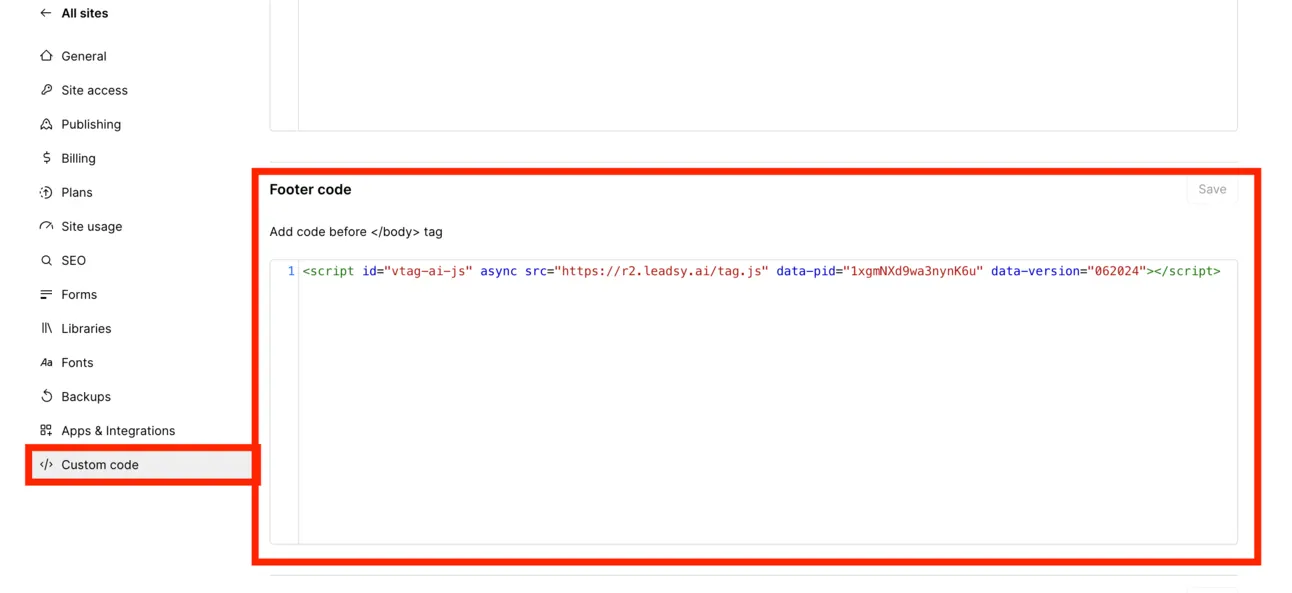Click the closing </script> tag
The height and width of the screenshot is (593, 1292).
coord(1187,271)
